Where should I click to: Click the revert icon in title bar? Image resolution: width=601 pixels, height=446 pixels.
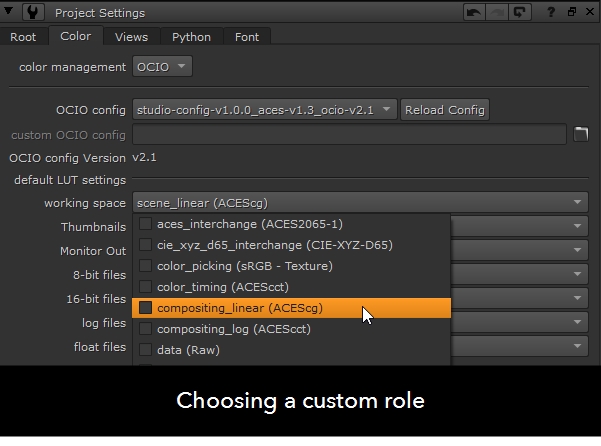point(519,13)
